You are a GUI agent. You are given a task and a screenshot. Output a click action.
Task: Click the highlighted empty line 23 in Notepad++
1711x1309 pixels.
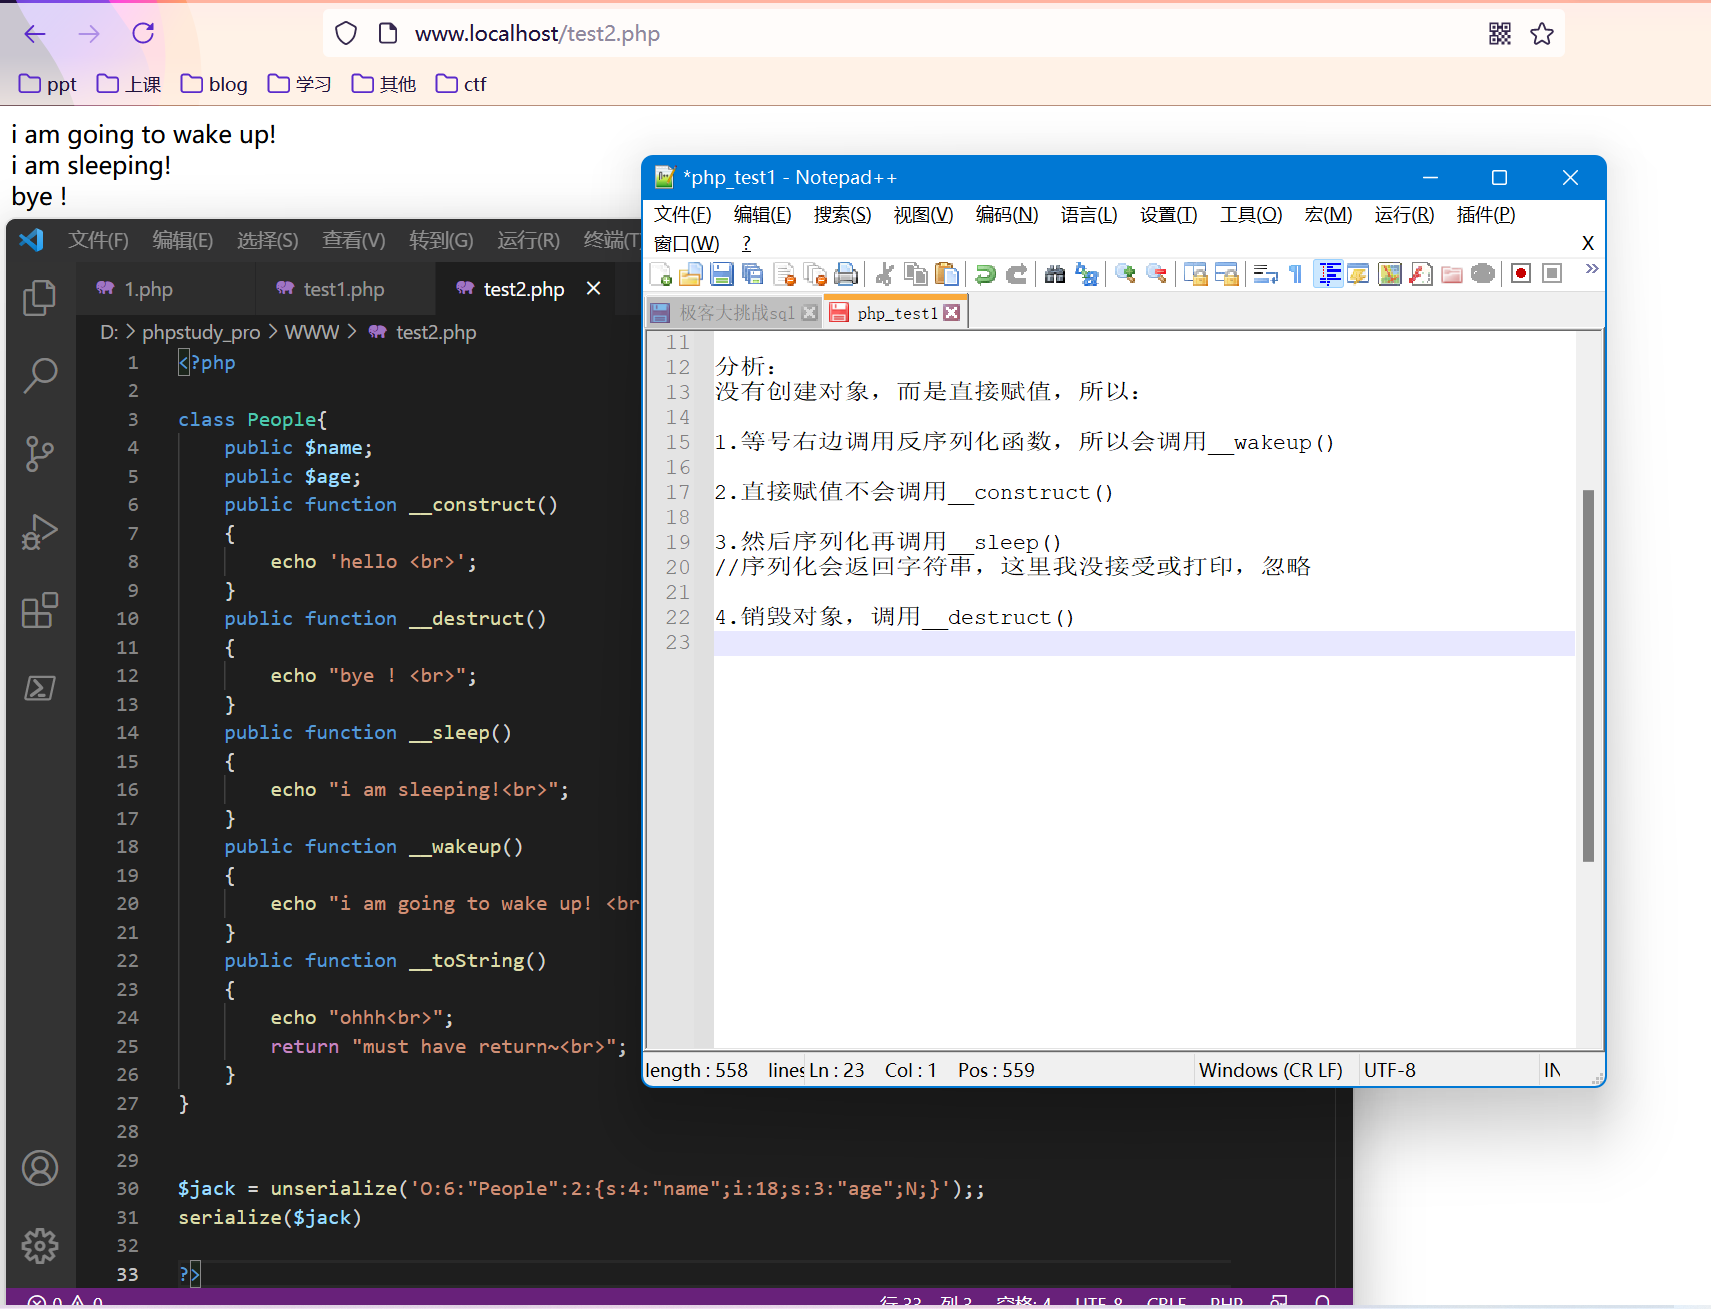[x=1144, y=643]
